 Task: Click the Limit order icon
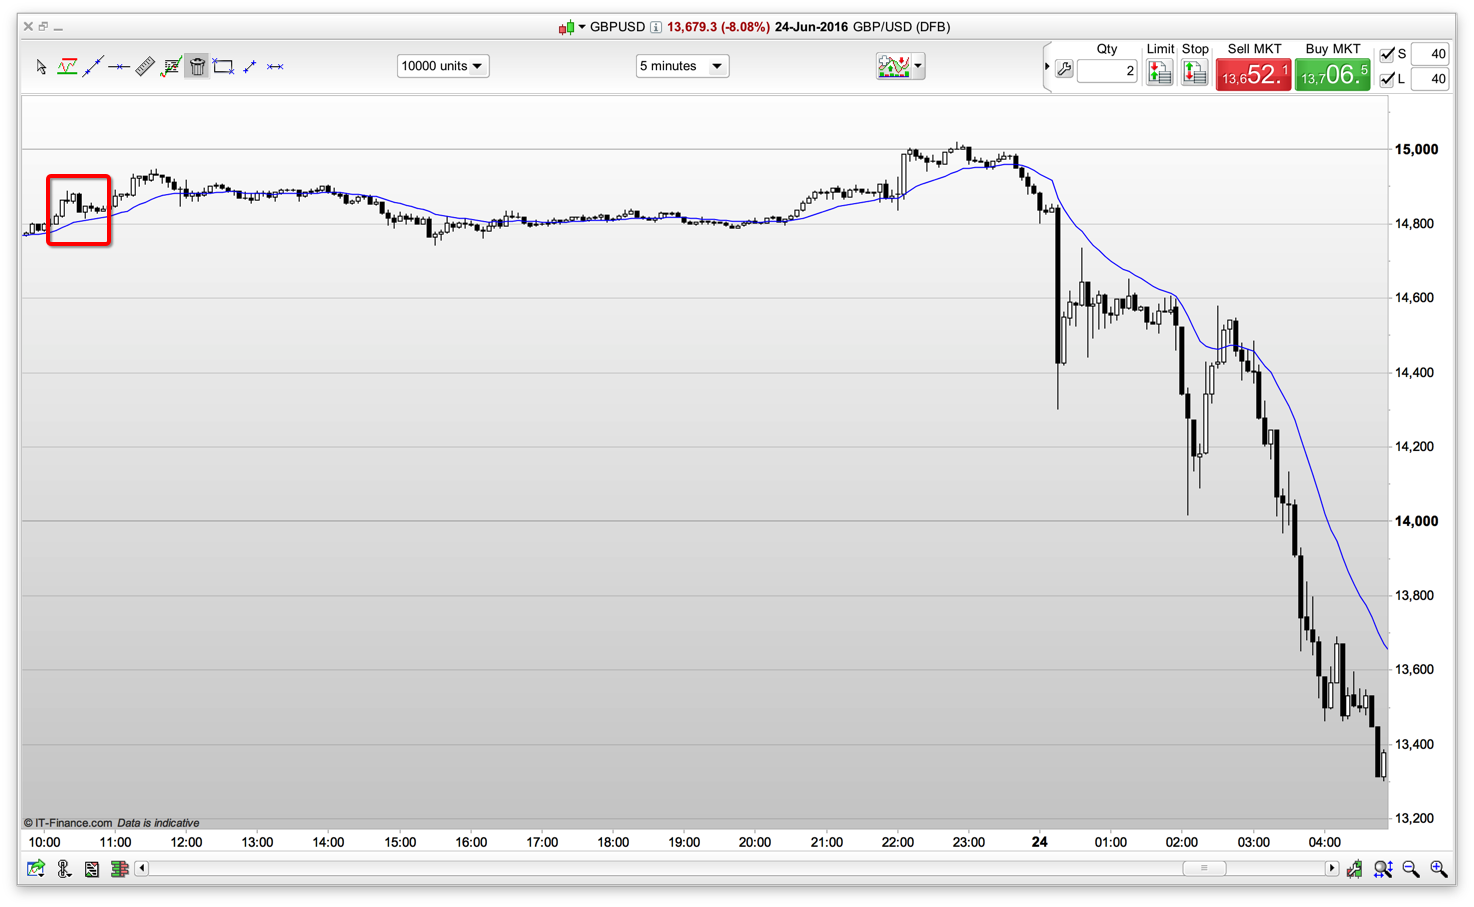(1159, 72)
